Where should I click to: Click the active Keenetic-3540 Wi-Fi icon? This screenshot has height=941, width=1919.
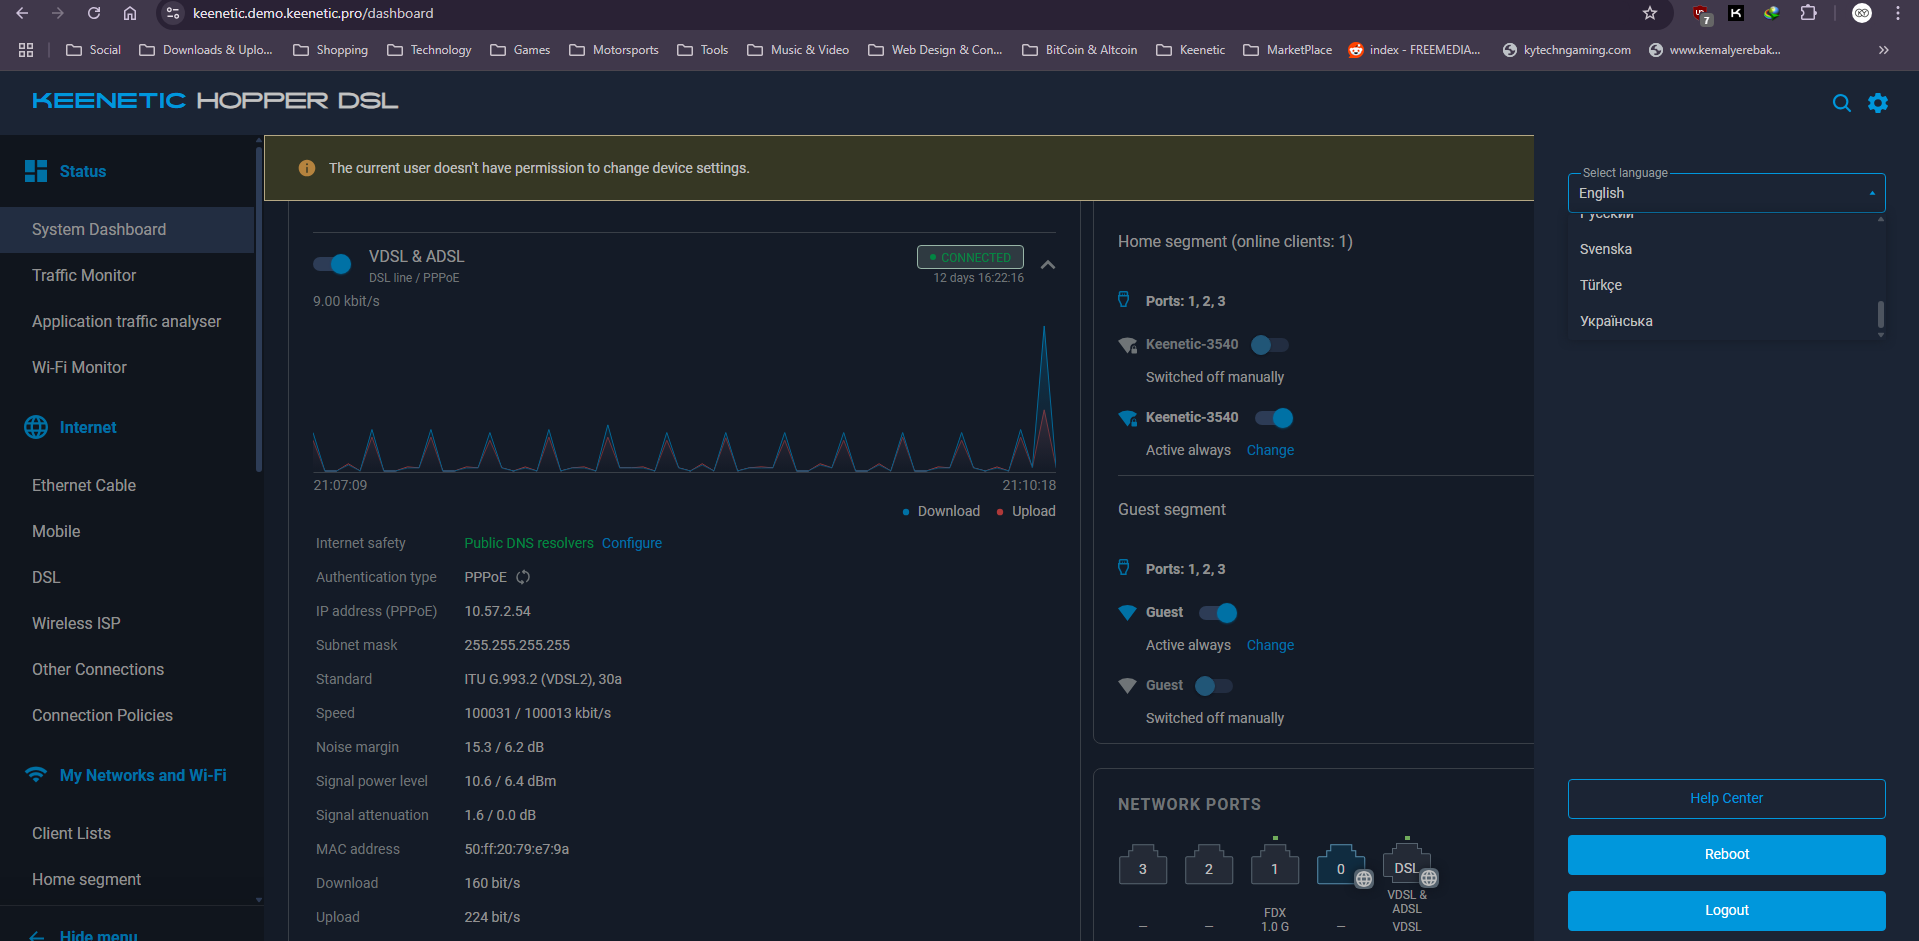click(x=1127, y=418)
